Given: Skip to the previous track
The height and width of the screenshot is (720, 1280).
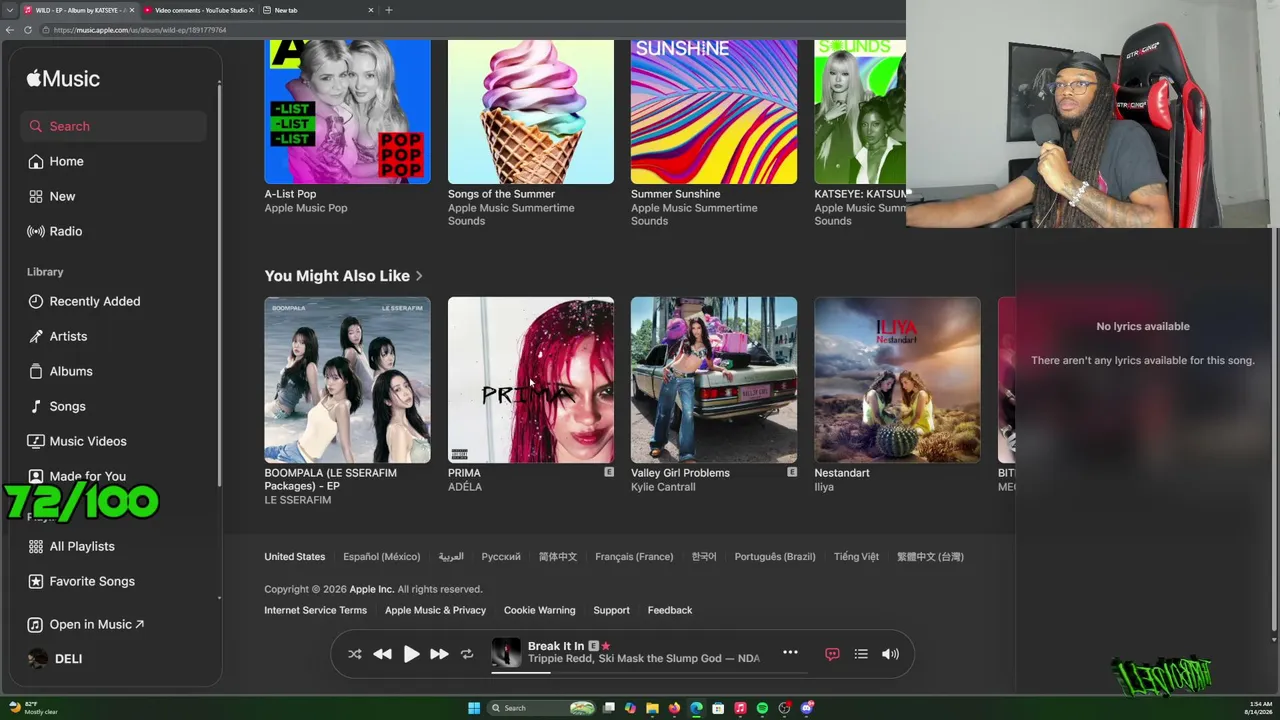Looking at the screenshot, I should pos(382,654).
